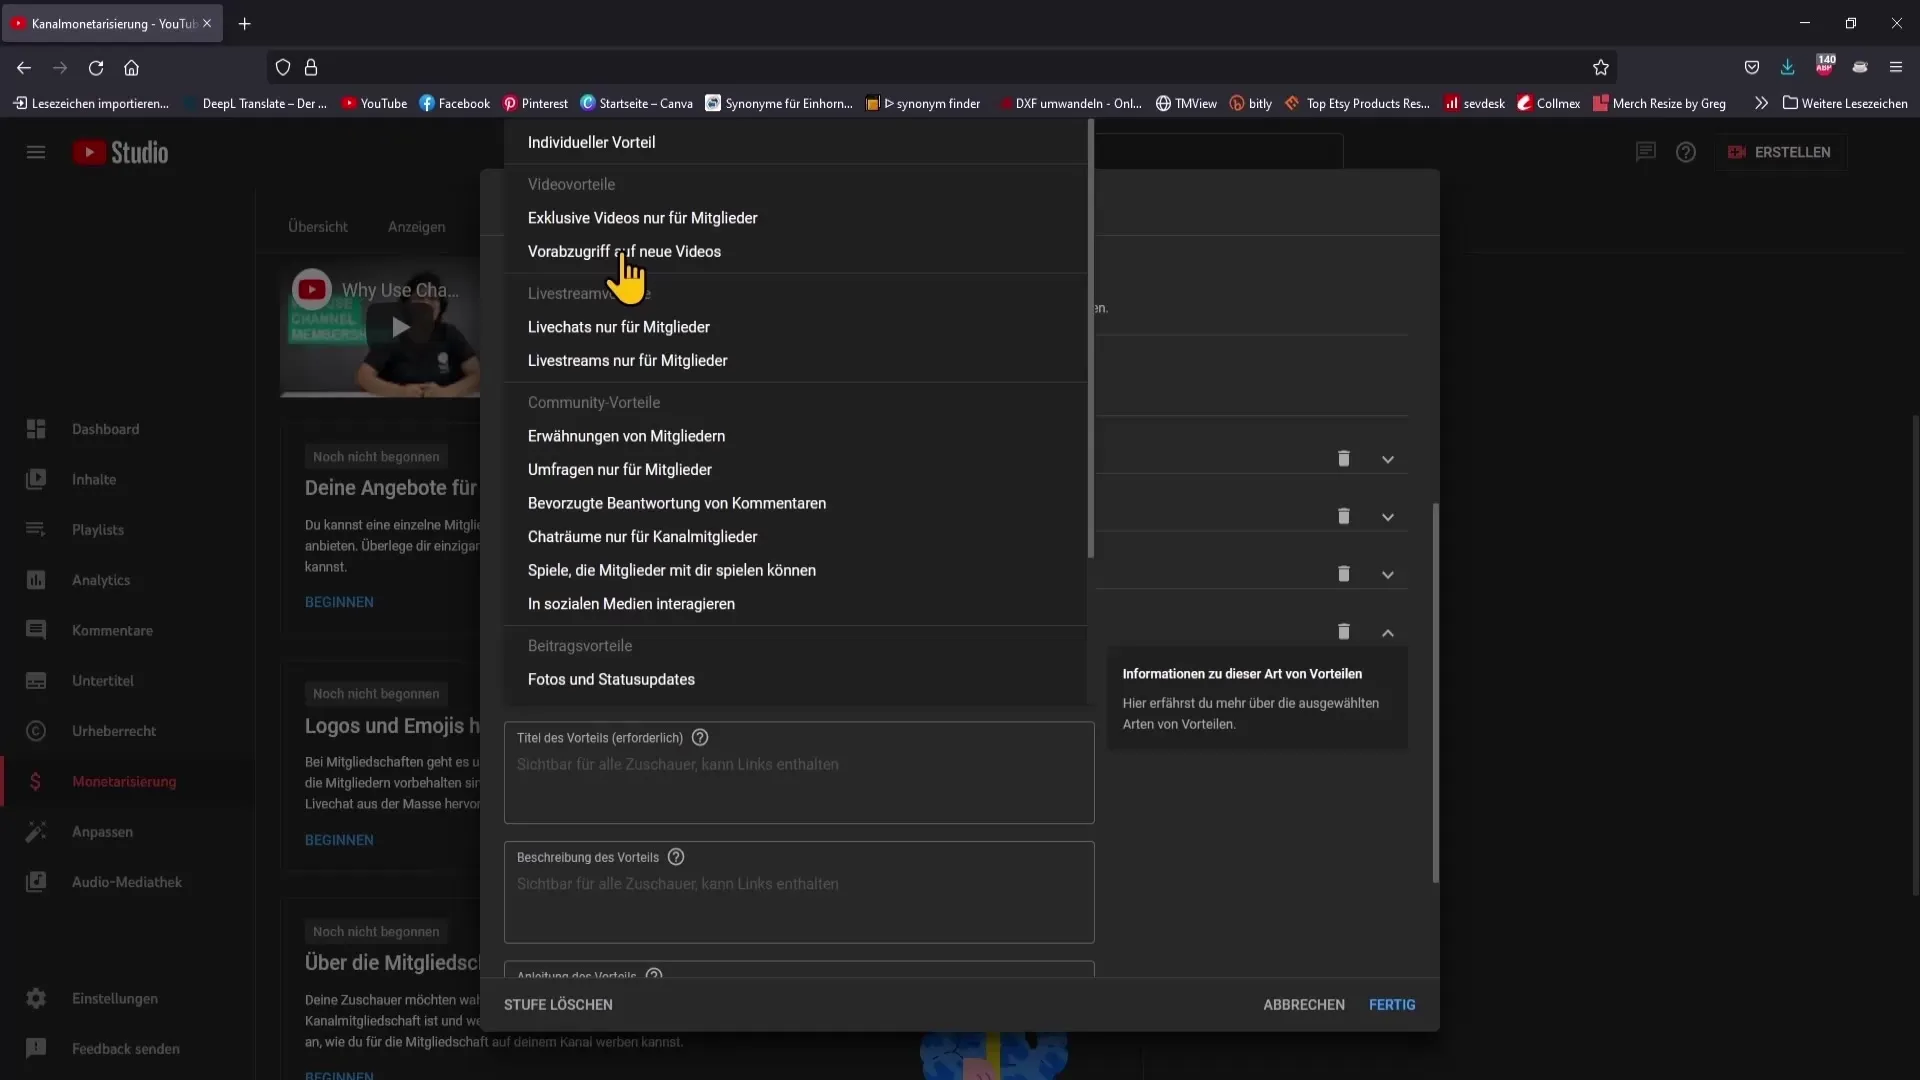Collapse the second tier chevron arrow
1920x1080 pixels.
(x=1387, y=516)
